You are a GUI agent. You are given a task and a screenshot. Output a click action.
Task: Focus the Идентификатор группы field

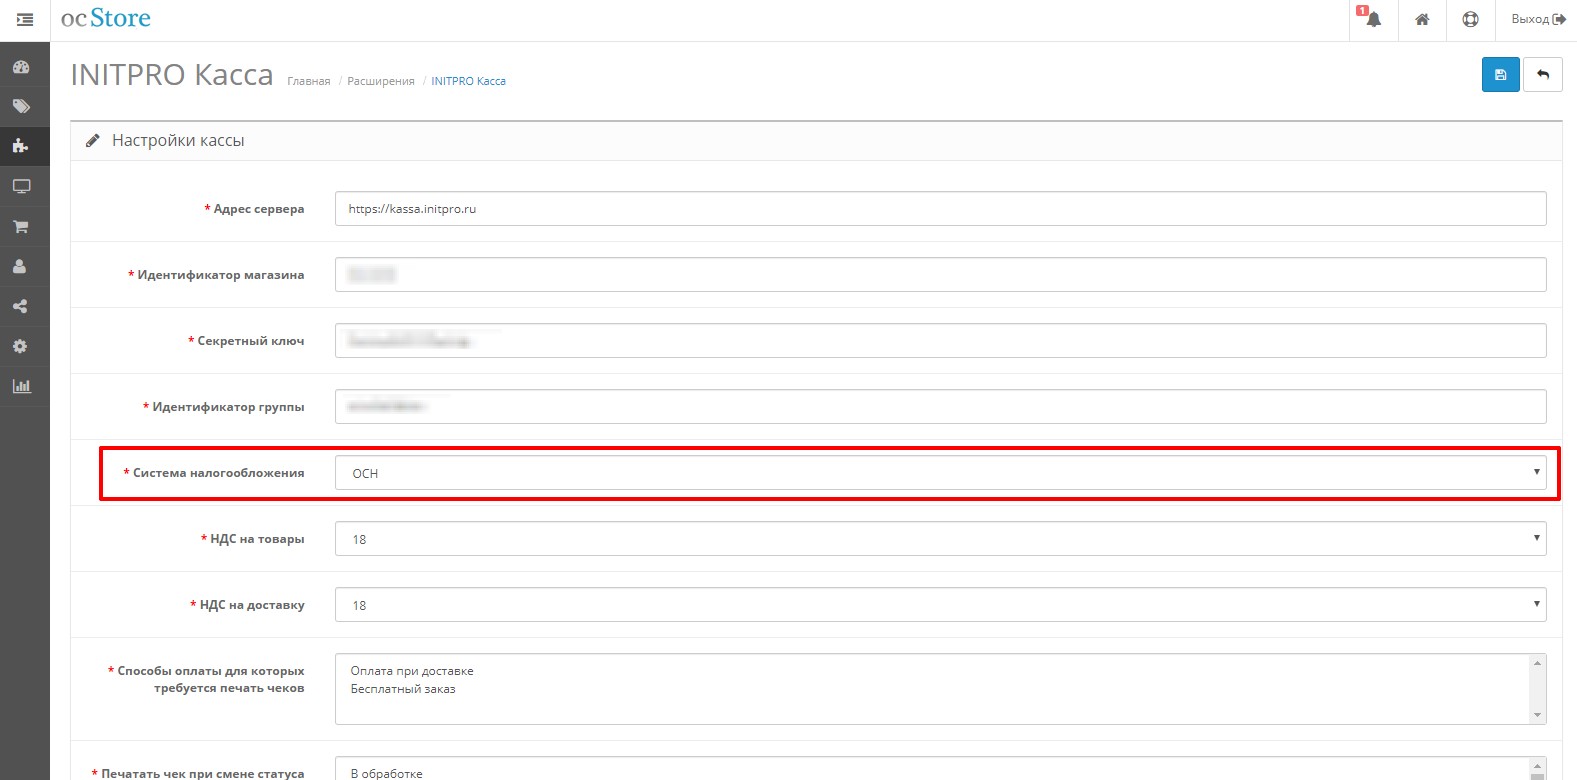click(x=940, y=406)
